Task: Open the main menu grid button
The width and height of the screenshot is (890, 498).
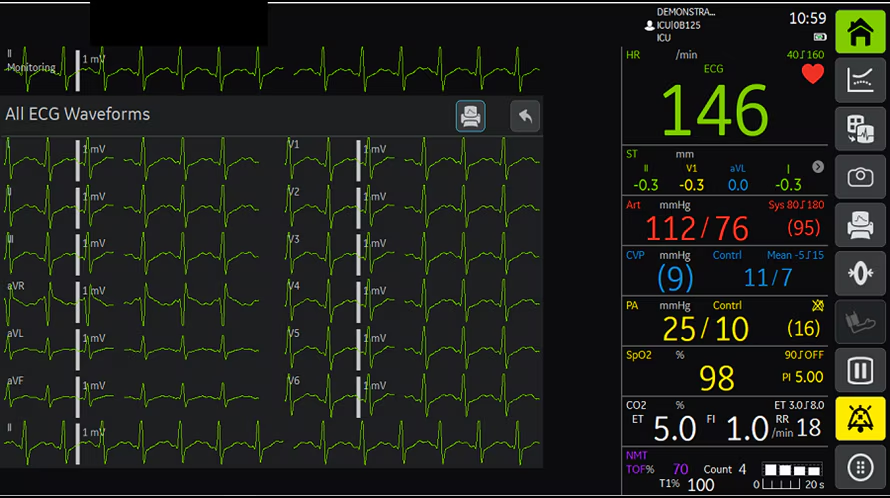Action: [860, 467]
